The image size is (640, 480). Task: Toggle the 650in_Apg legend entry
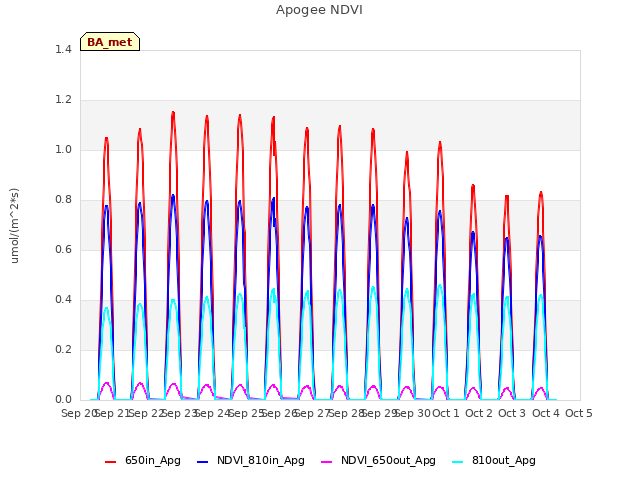coord(142,461)
